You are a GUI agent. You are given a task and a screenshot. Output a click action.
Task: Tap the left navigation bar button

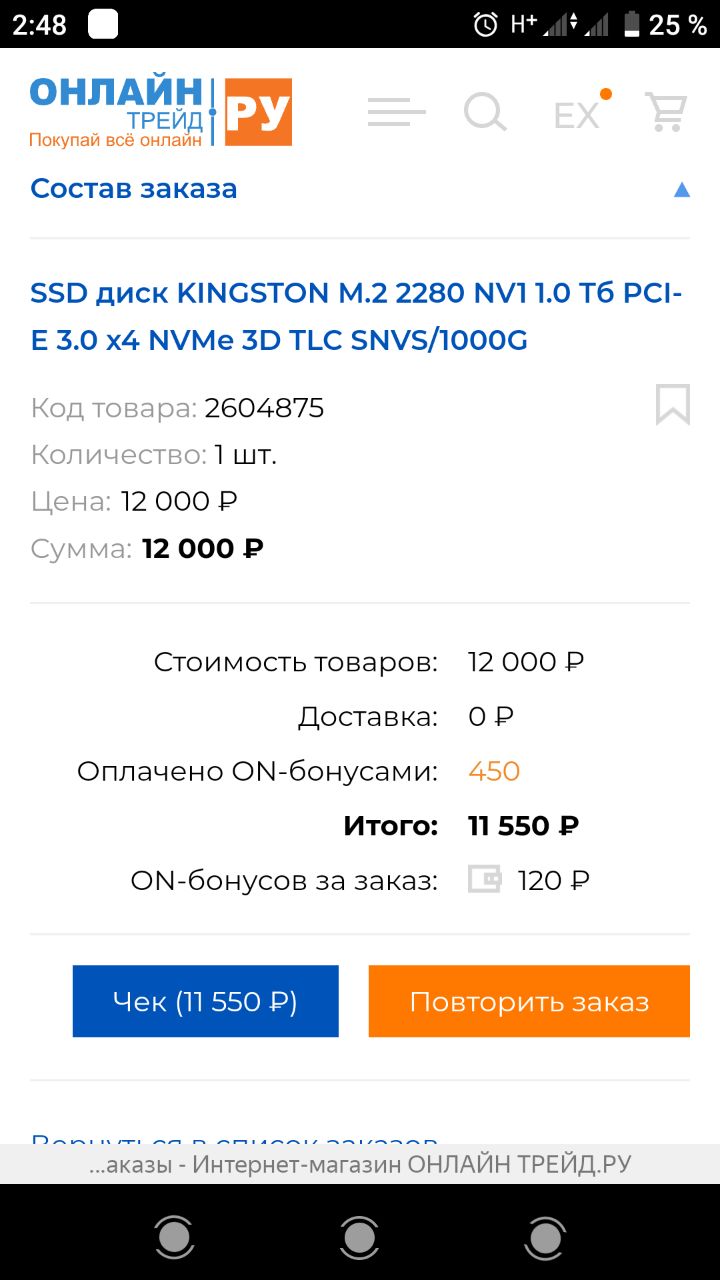[x=174, y=1238]
